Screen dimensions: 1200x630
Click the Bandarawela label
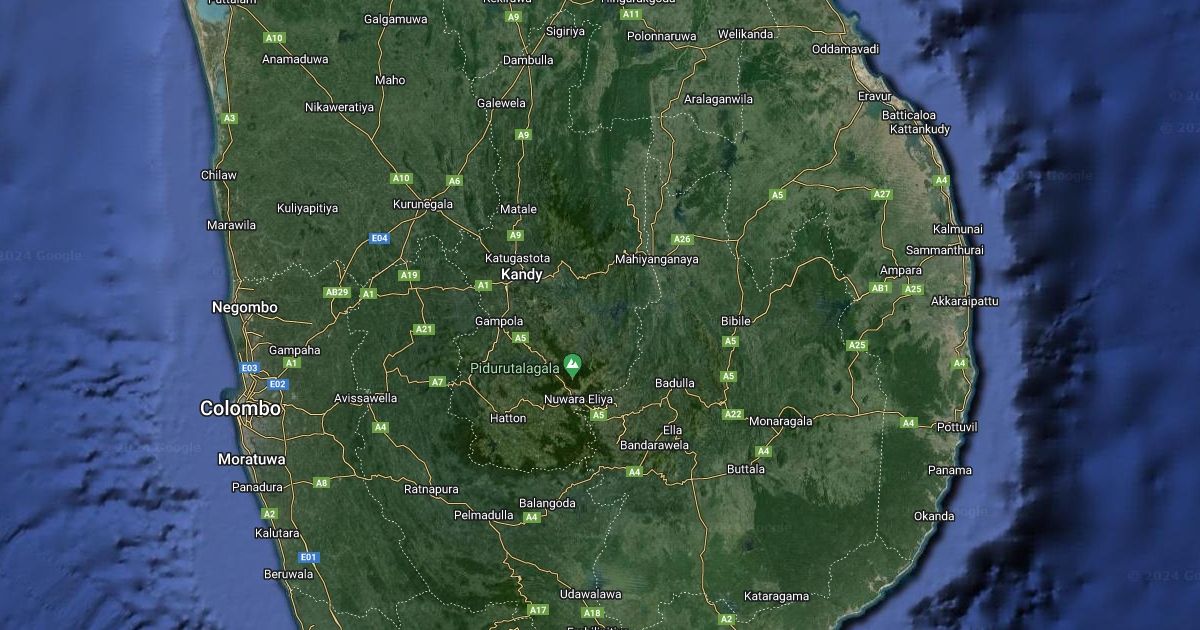(x=655, y=445)
